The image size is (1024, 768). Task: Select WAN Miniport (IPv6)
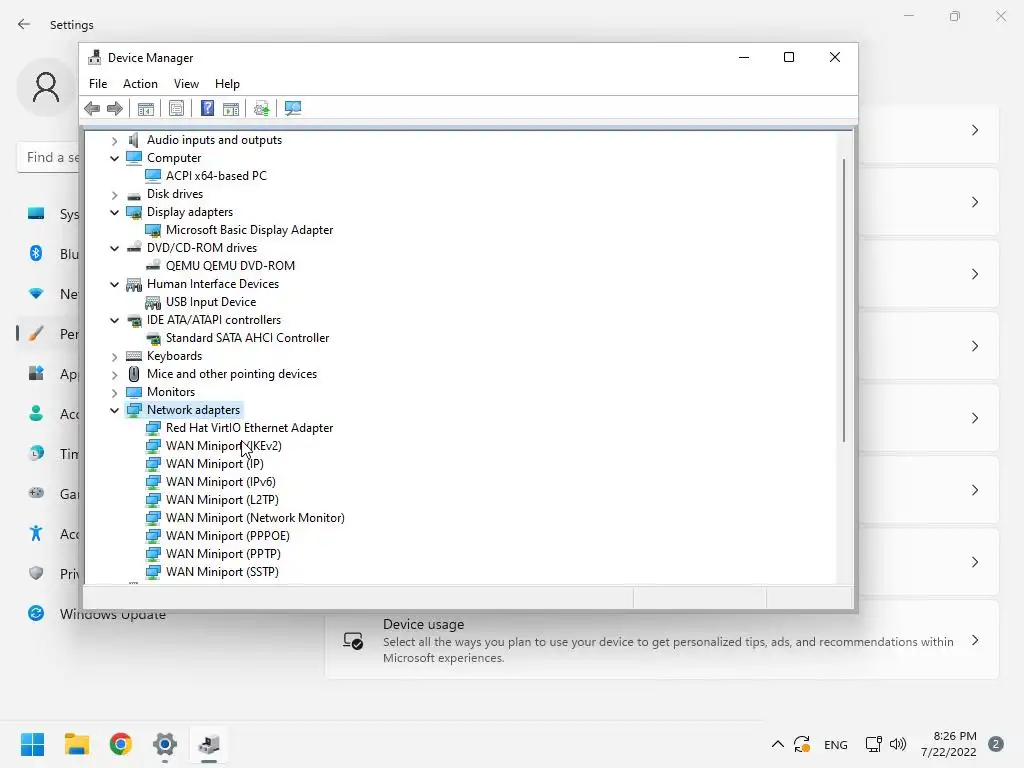pyautogui.click(x=221, y=482)
